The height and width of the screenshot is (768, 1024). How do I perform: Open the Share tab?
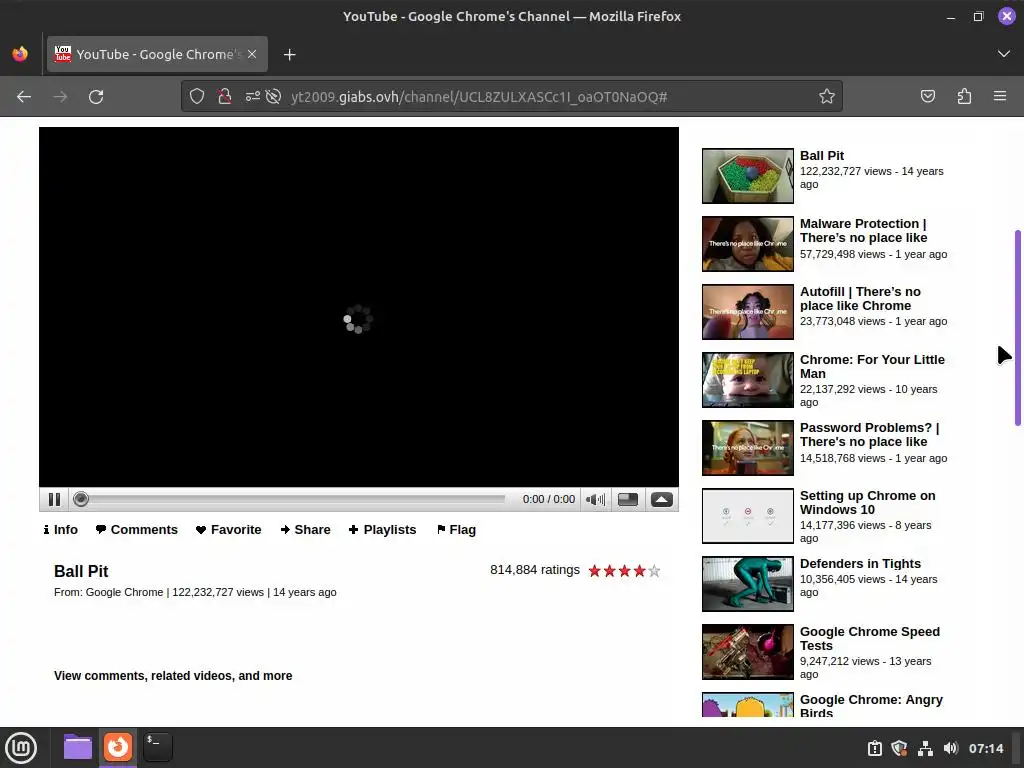point(306,530)
